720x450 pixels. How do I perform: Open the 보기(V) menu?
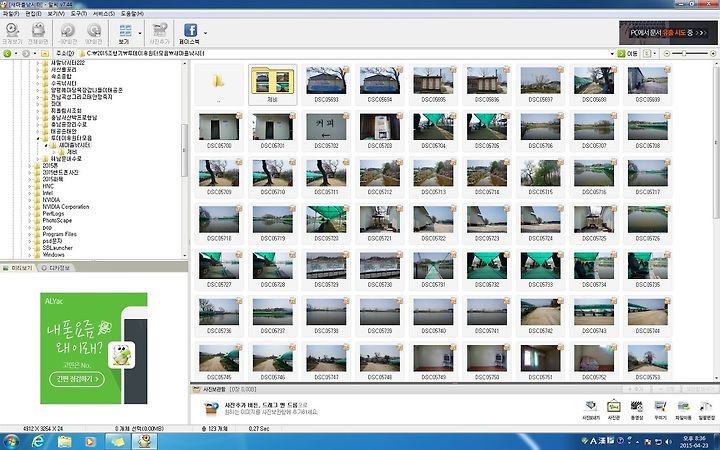click(56, 14)
